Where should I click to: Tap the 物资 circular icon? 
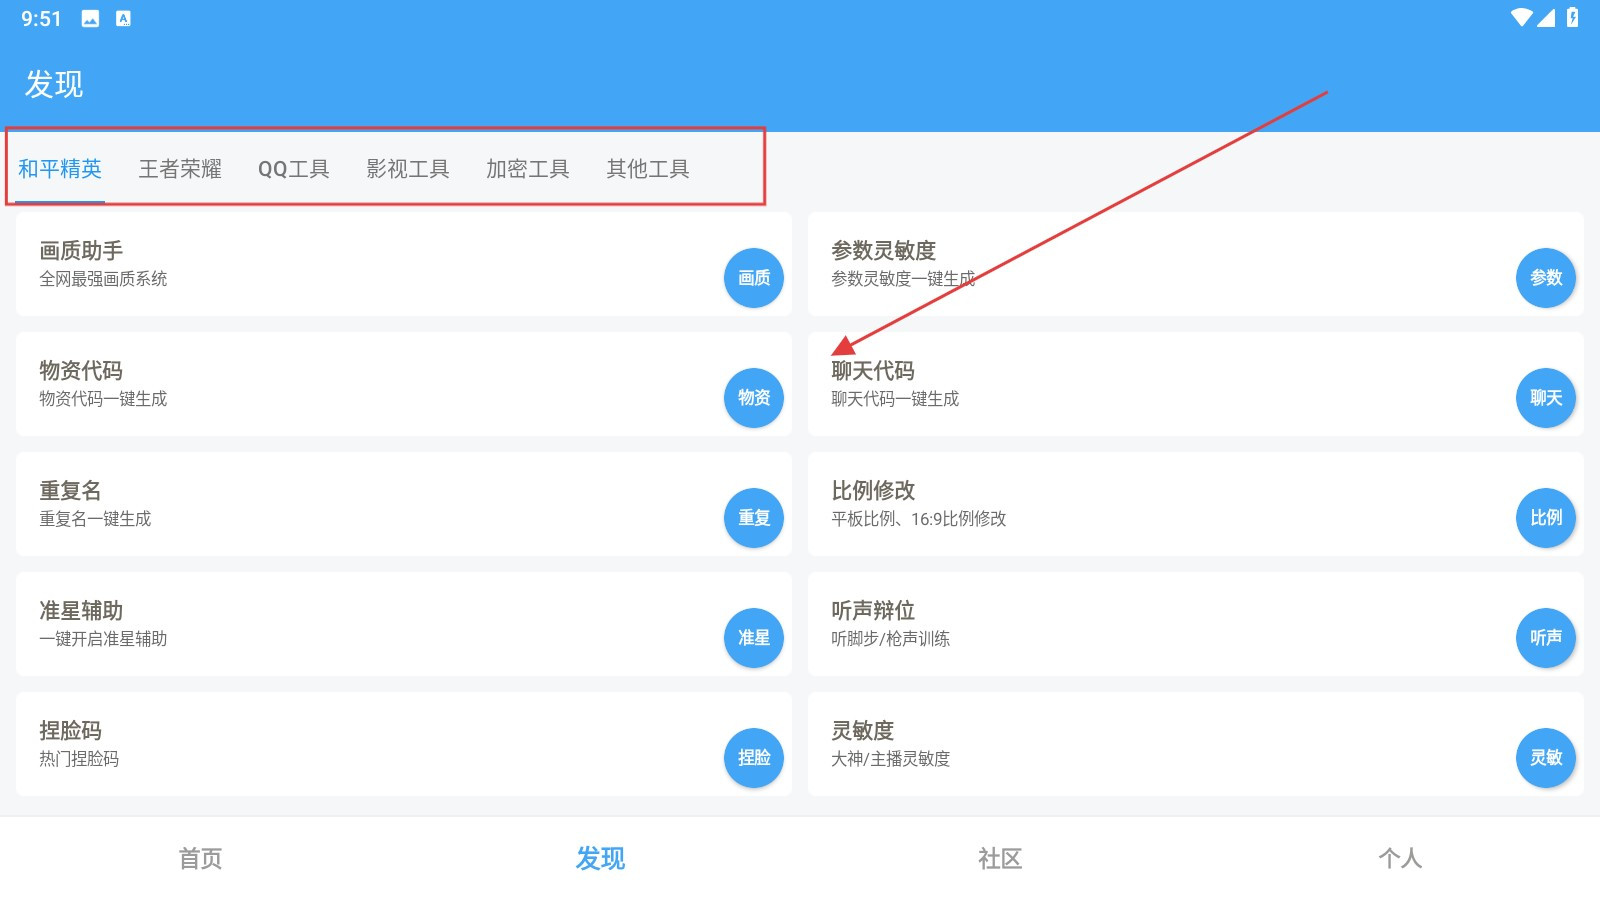click(753, 398)
